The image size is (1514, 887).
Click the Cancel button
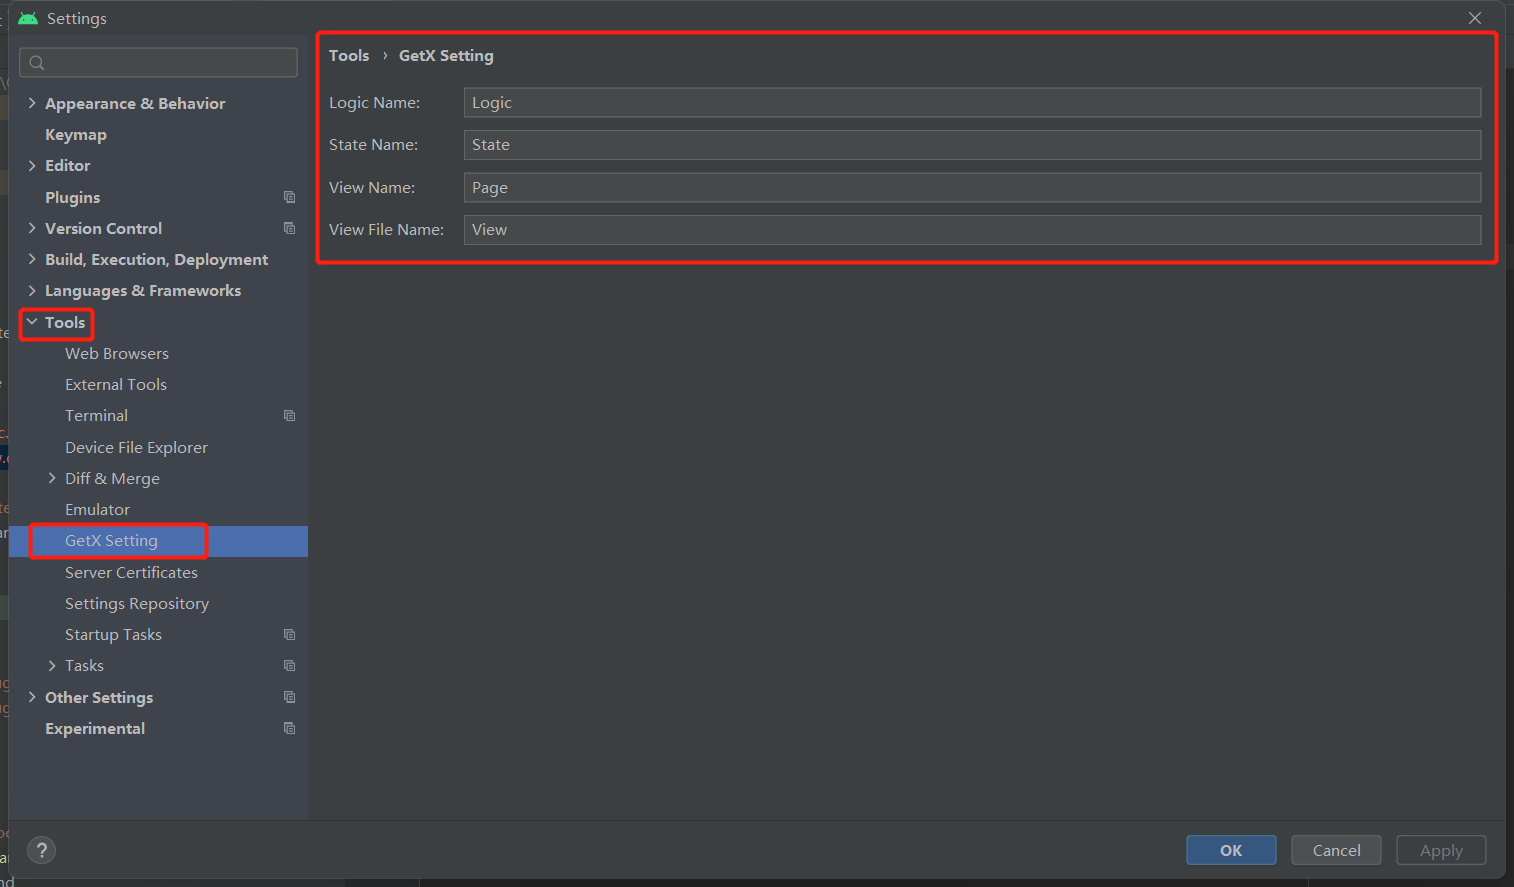point(1336,850)
